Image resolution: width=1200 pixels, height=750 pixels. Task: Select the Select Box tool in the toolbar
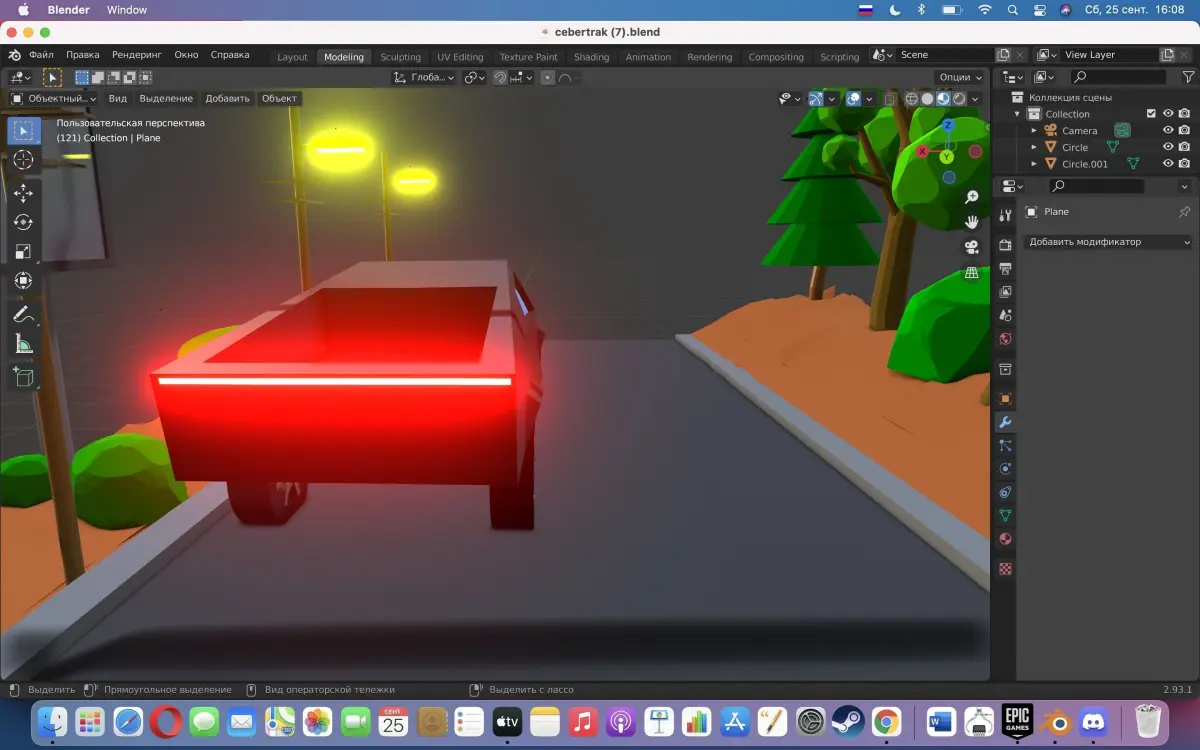coord(24,131)
